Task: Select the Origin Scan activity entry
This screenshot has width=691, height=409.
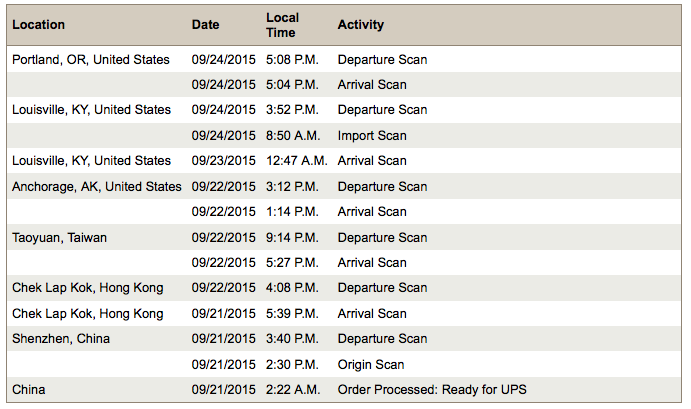Action: 371,365
